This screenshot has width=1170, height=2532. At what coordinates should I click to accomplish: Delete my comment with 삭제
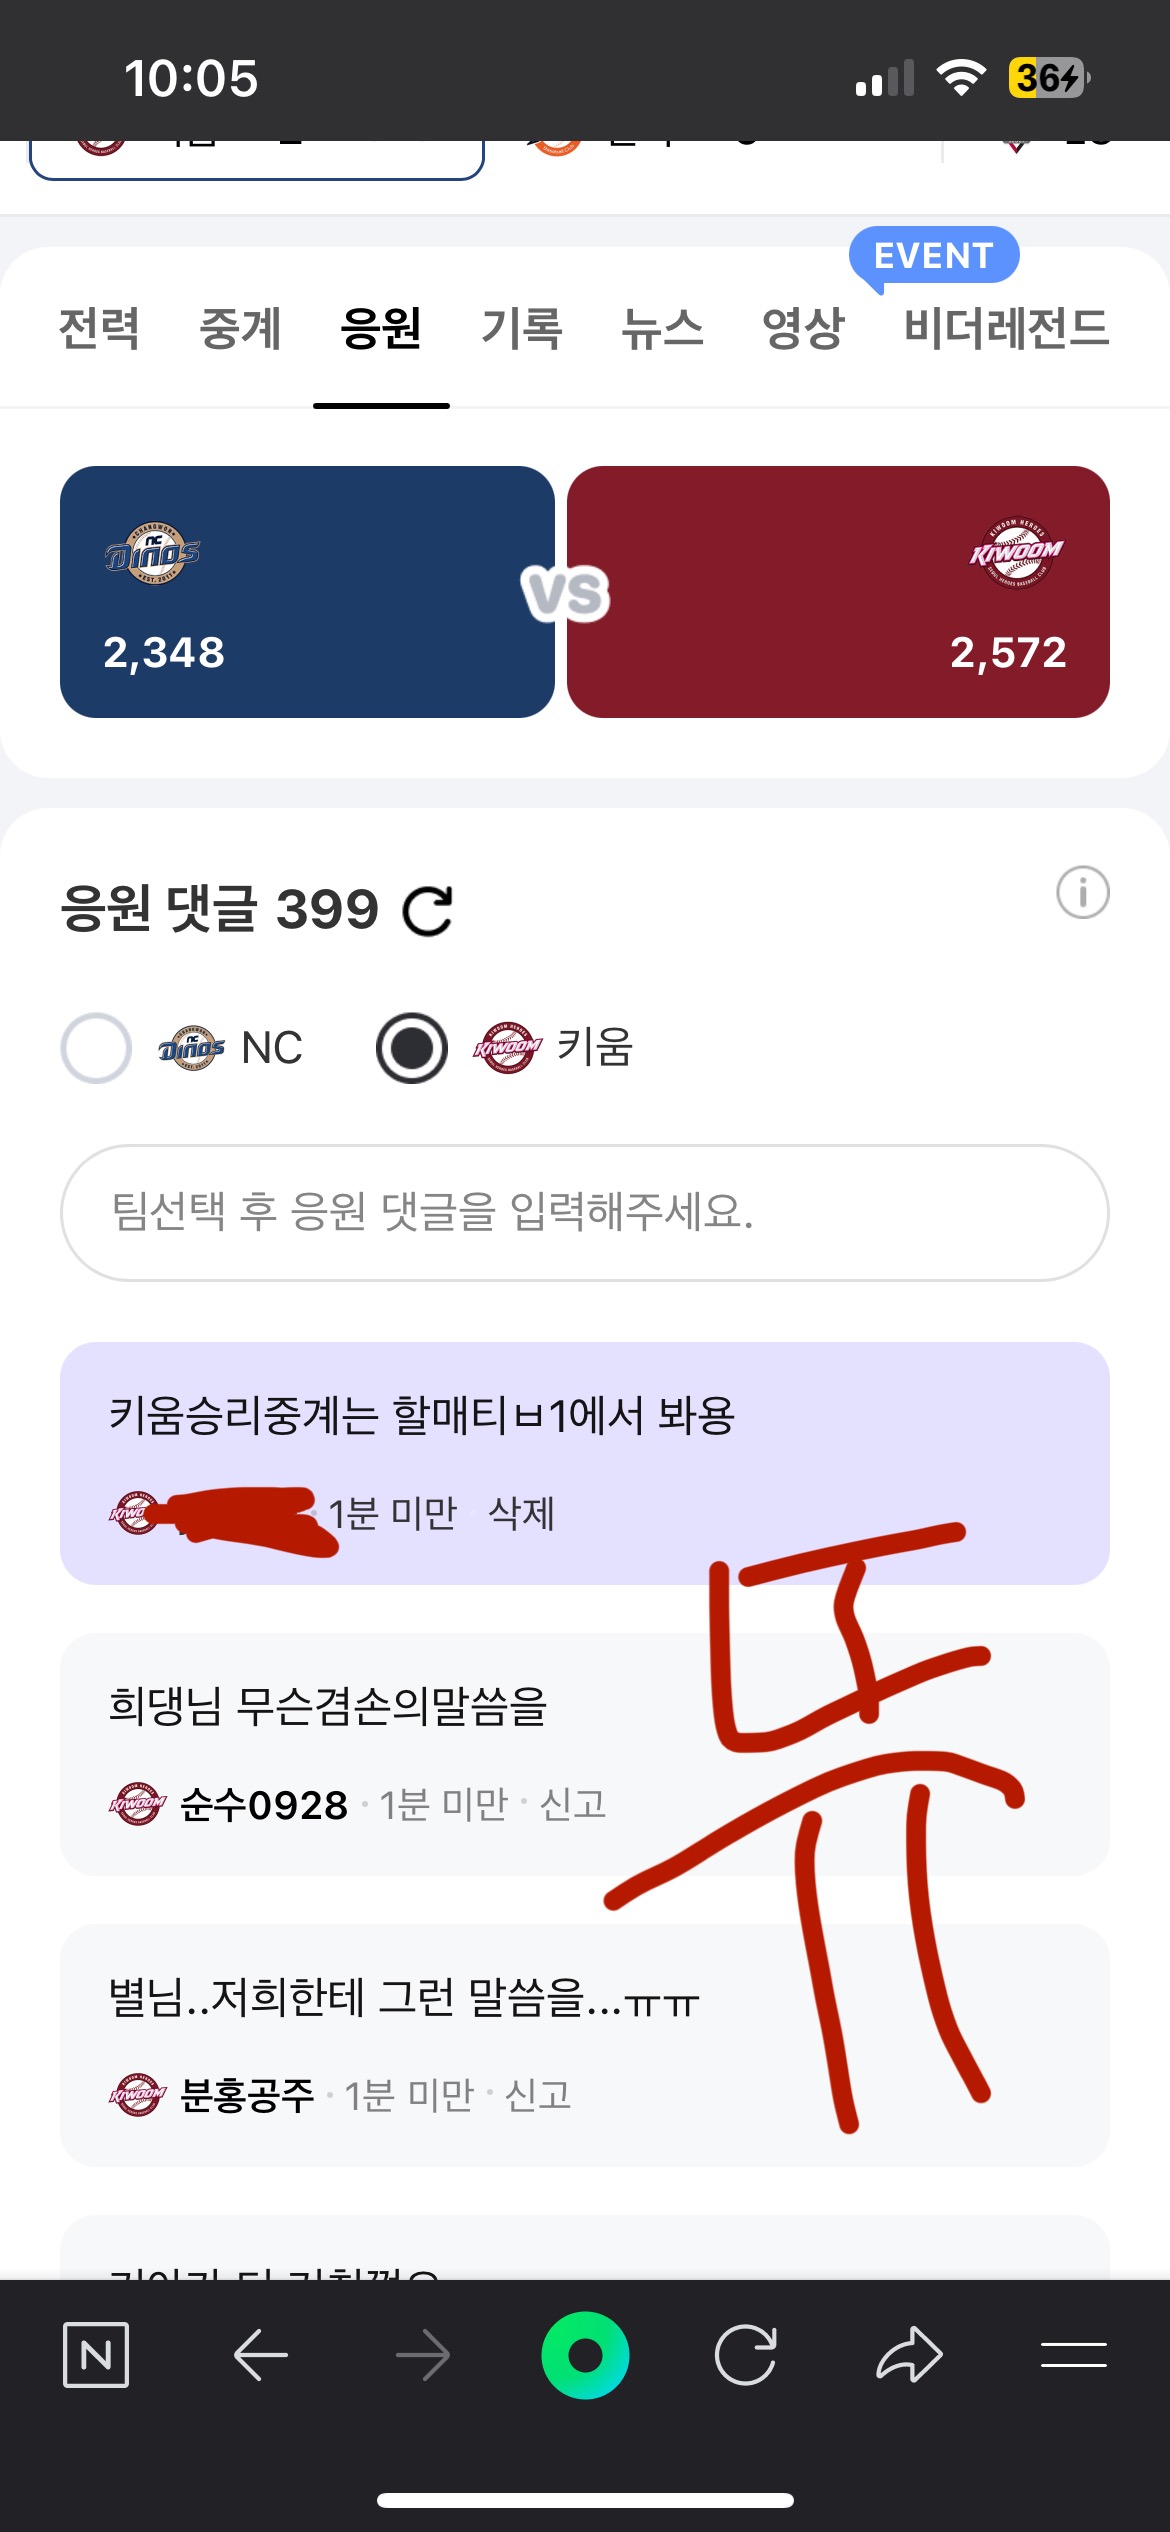click(x=521, y=1514)
